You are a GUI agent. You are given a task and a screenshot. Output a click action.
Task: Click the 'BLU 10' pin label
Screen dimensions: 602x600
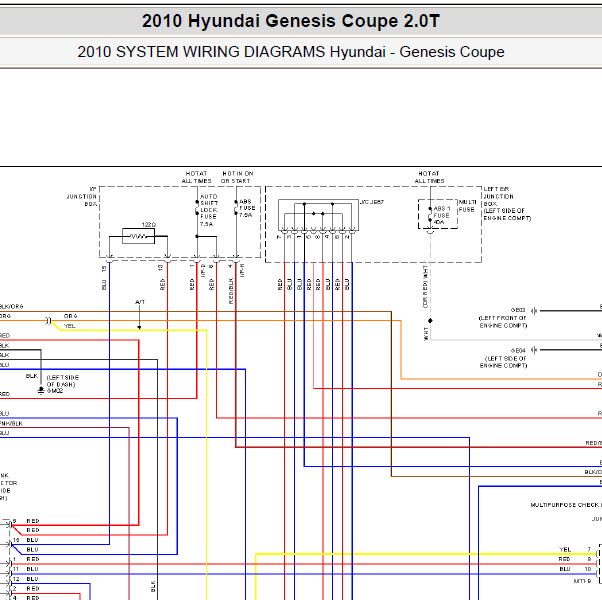[x=576, y=569]
